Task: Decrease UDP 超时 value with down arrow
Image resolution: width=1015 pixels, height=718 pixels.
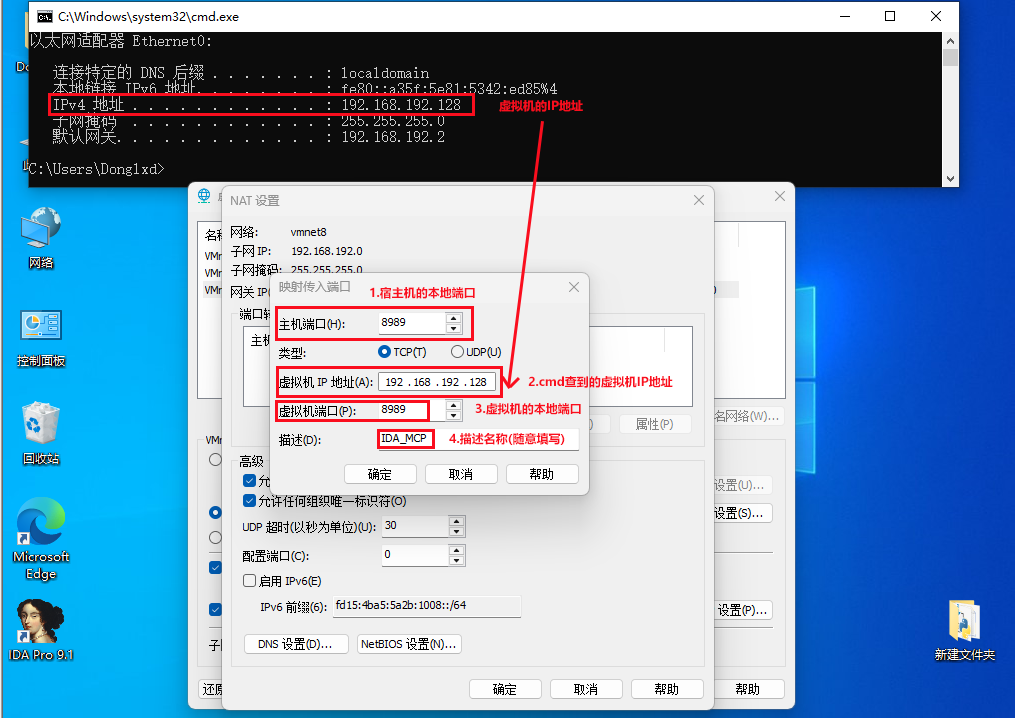Action: click(456, 532)
